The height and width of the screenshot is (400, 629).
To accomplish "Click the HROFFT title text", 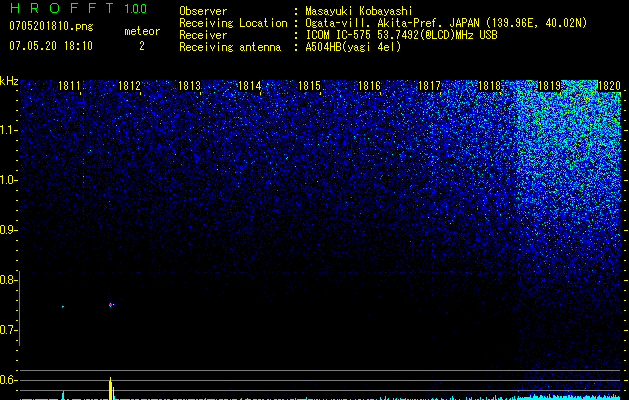I will click(x=62, y=8).
